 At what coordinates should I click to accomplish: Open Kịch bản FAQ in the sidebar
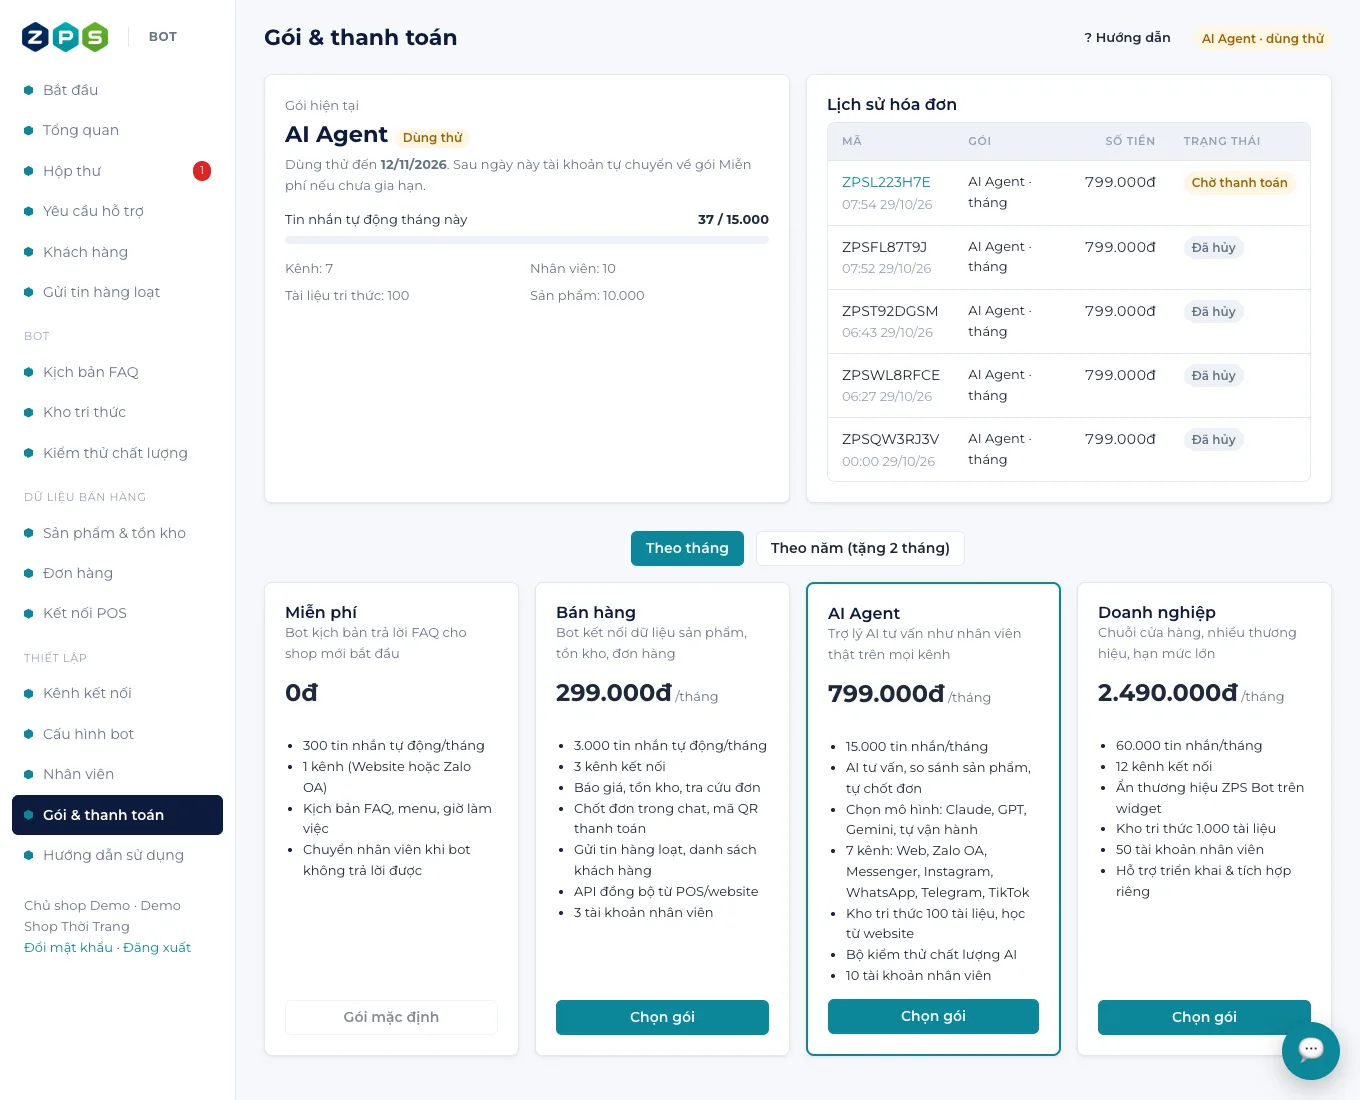click(x=117, y=372)
